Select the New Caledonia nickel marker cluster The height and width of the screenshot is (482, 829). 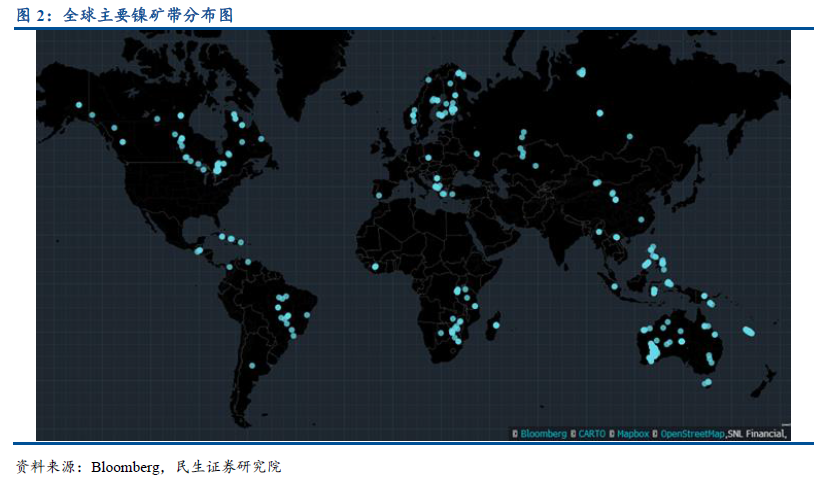coord(749,331)
